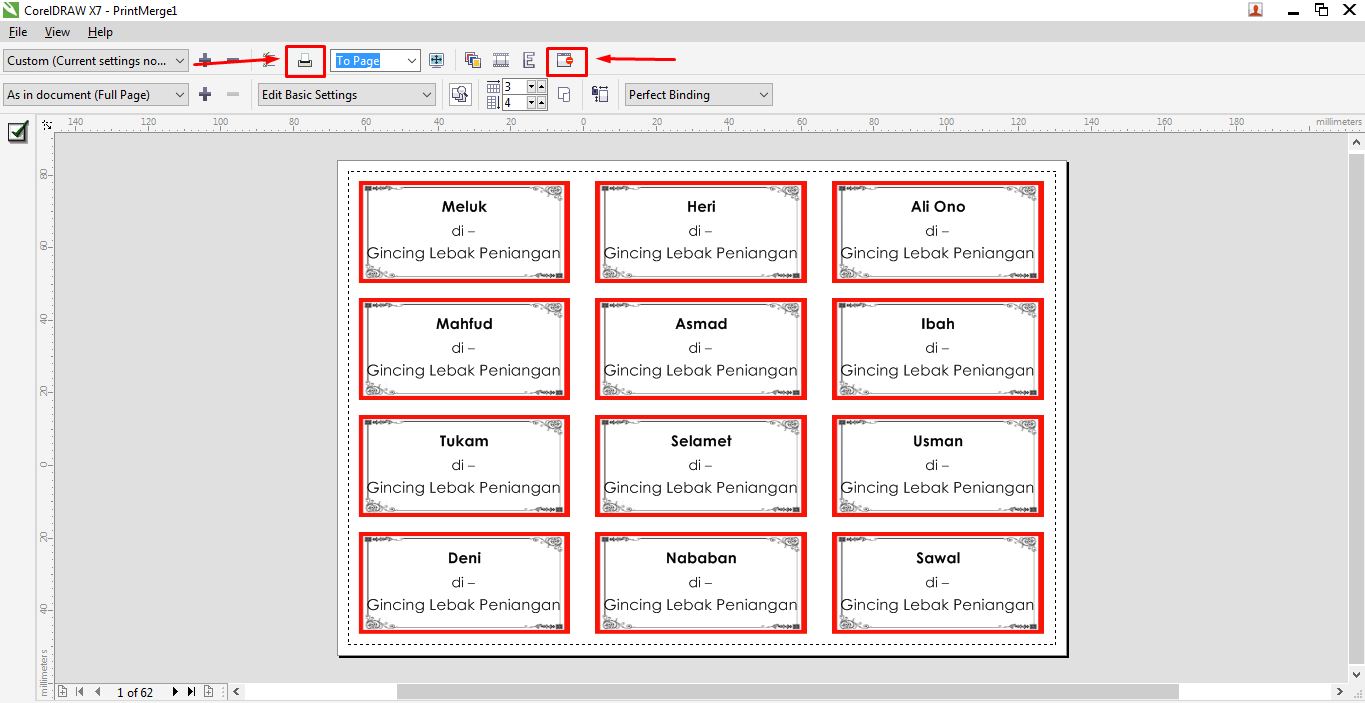Toggle Enable Color Separations
Screen dimensions: 1365x703
point(473,60)
